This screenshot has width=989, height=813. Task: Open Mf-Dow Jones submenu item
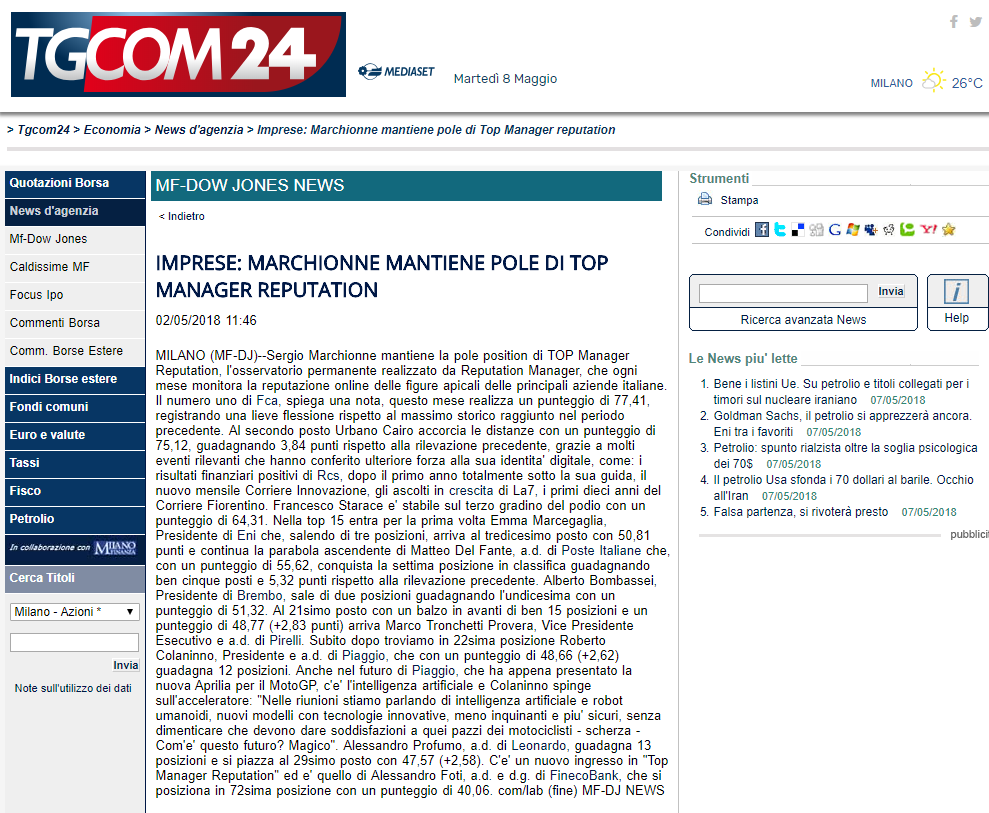[x=75, y=239]
